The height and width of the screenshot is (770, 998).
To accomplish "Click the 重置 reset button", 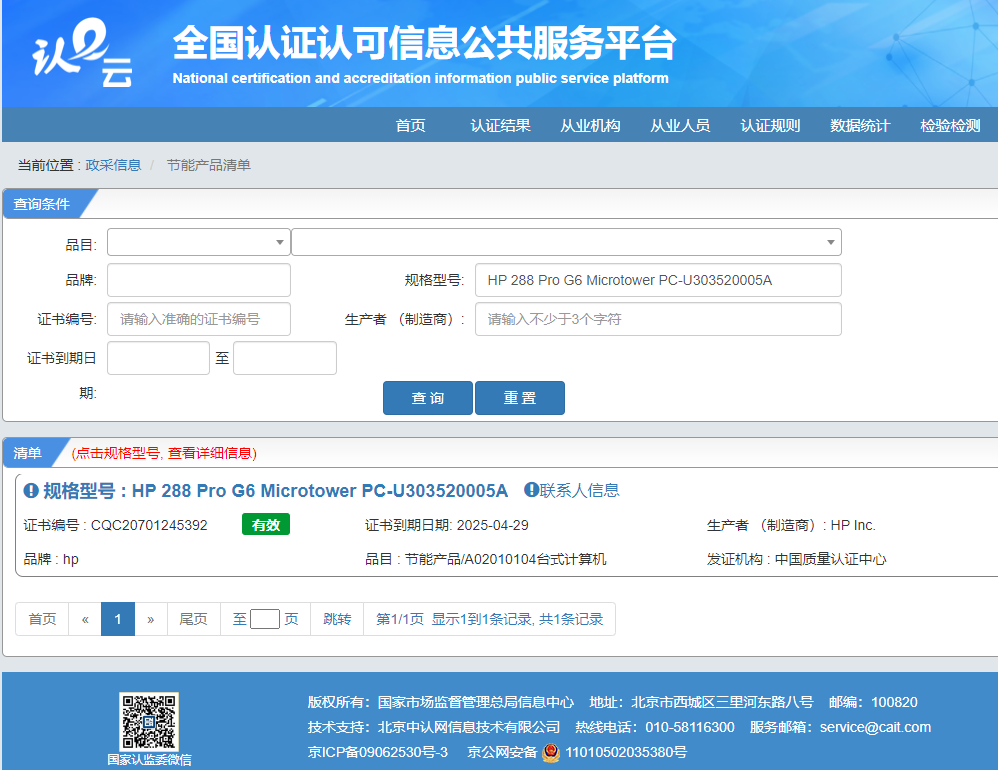I will 520,398.
